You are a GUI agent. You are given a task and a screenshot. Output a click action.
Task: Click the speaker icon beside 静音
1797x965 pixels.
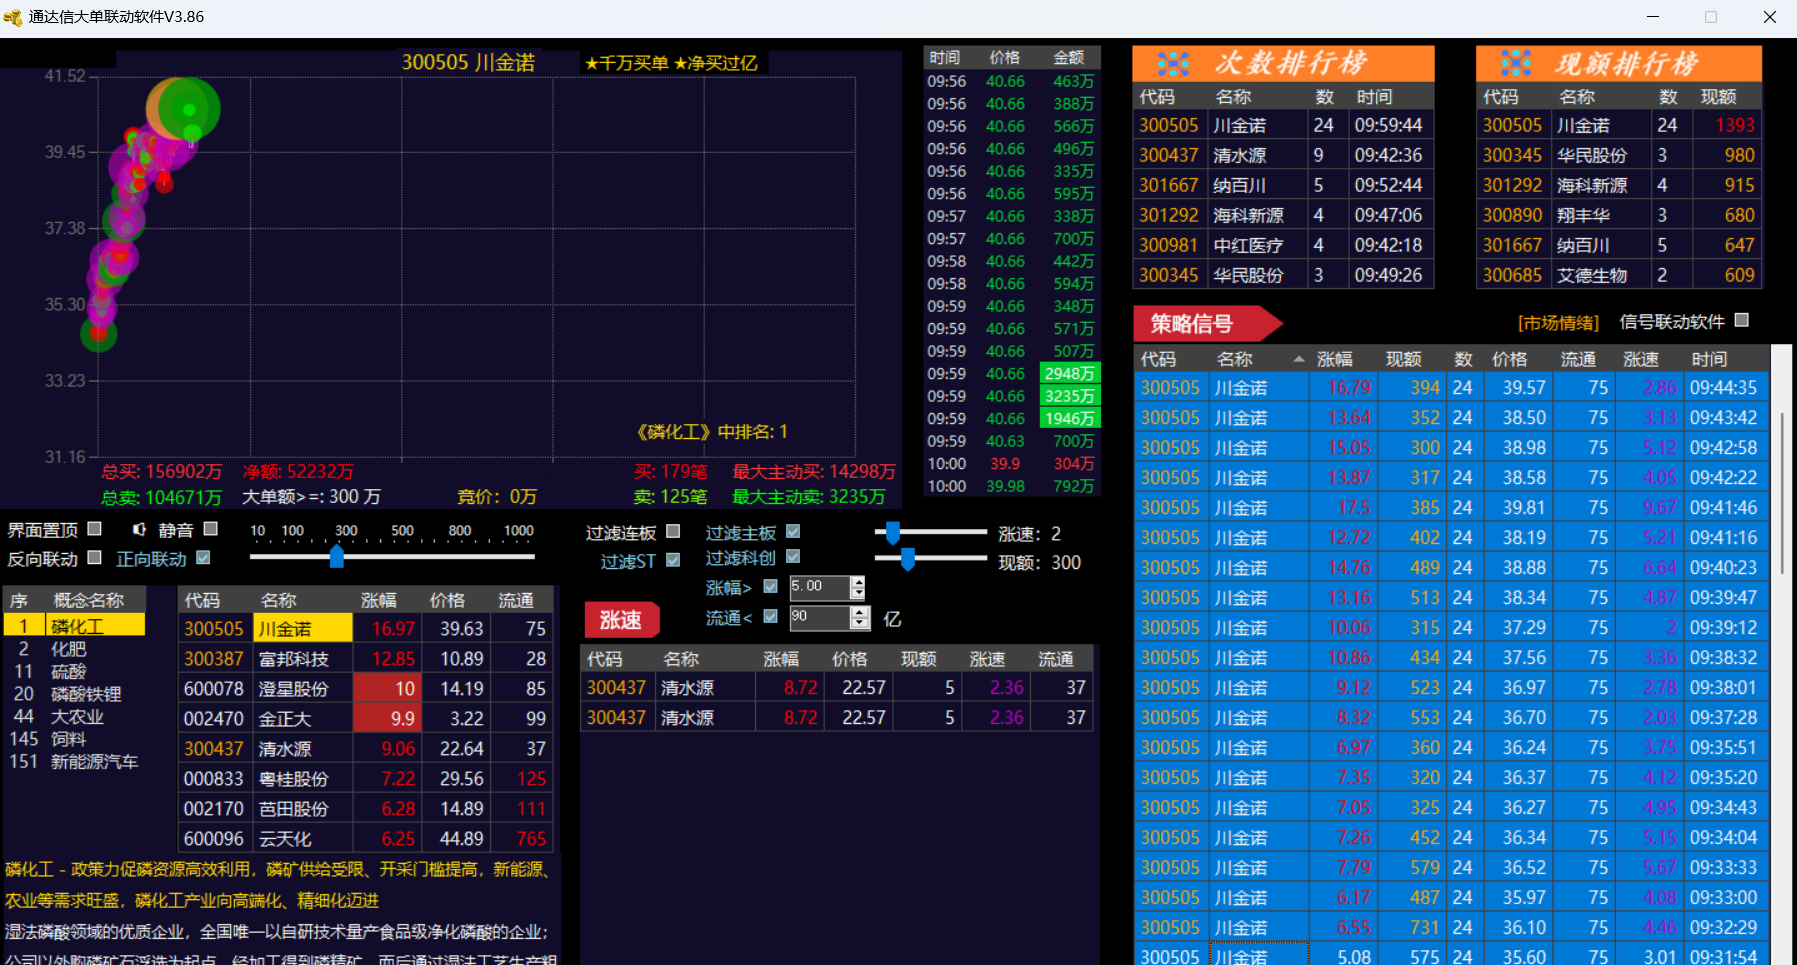coord(139,529)
